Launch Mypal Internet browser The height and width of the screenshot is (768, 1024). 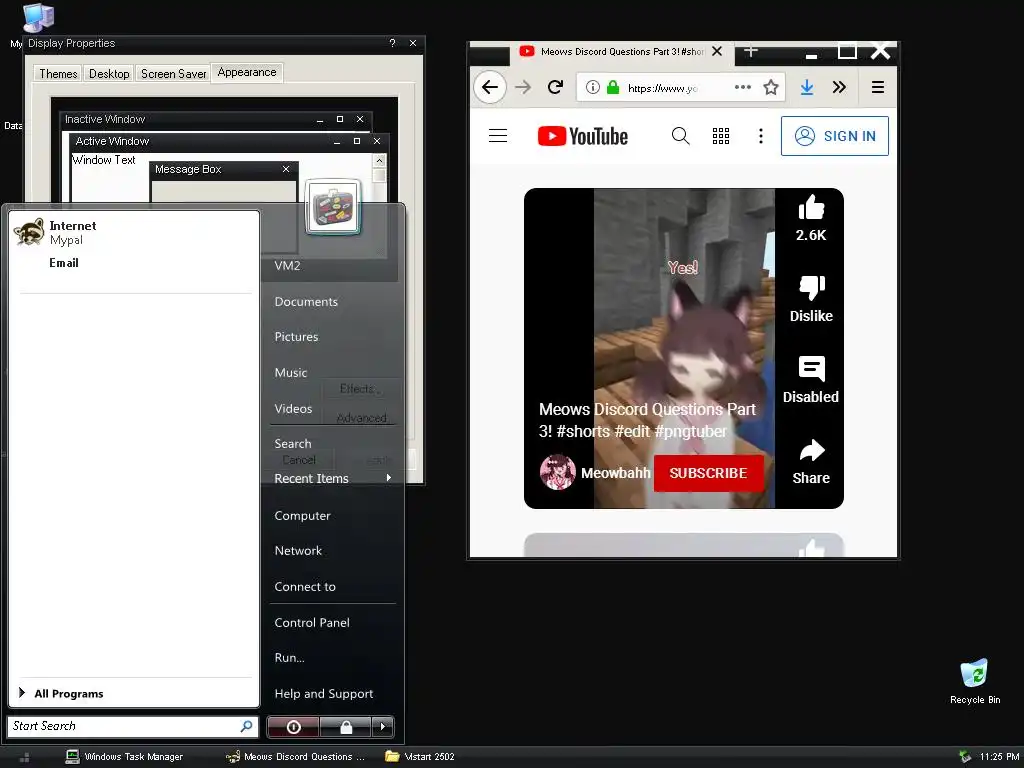(x=134, y=232)
